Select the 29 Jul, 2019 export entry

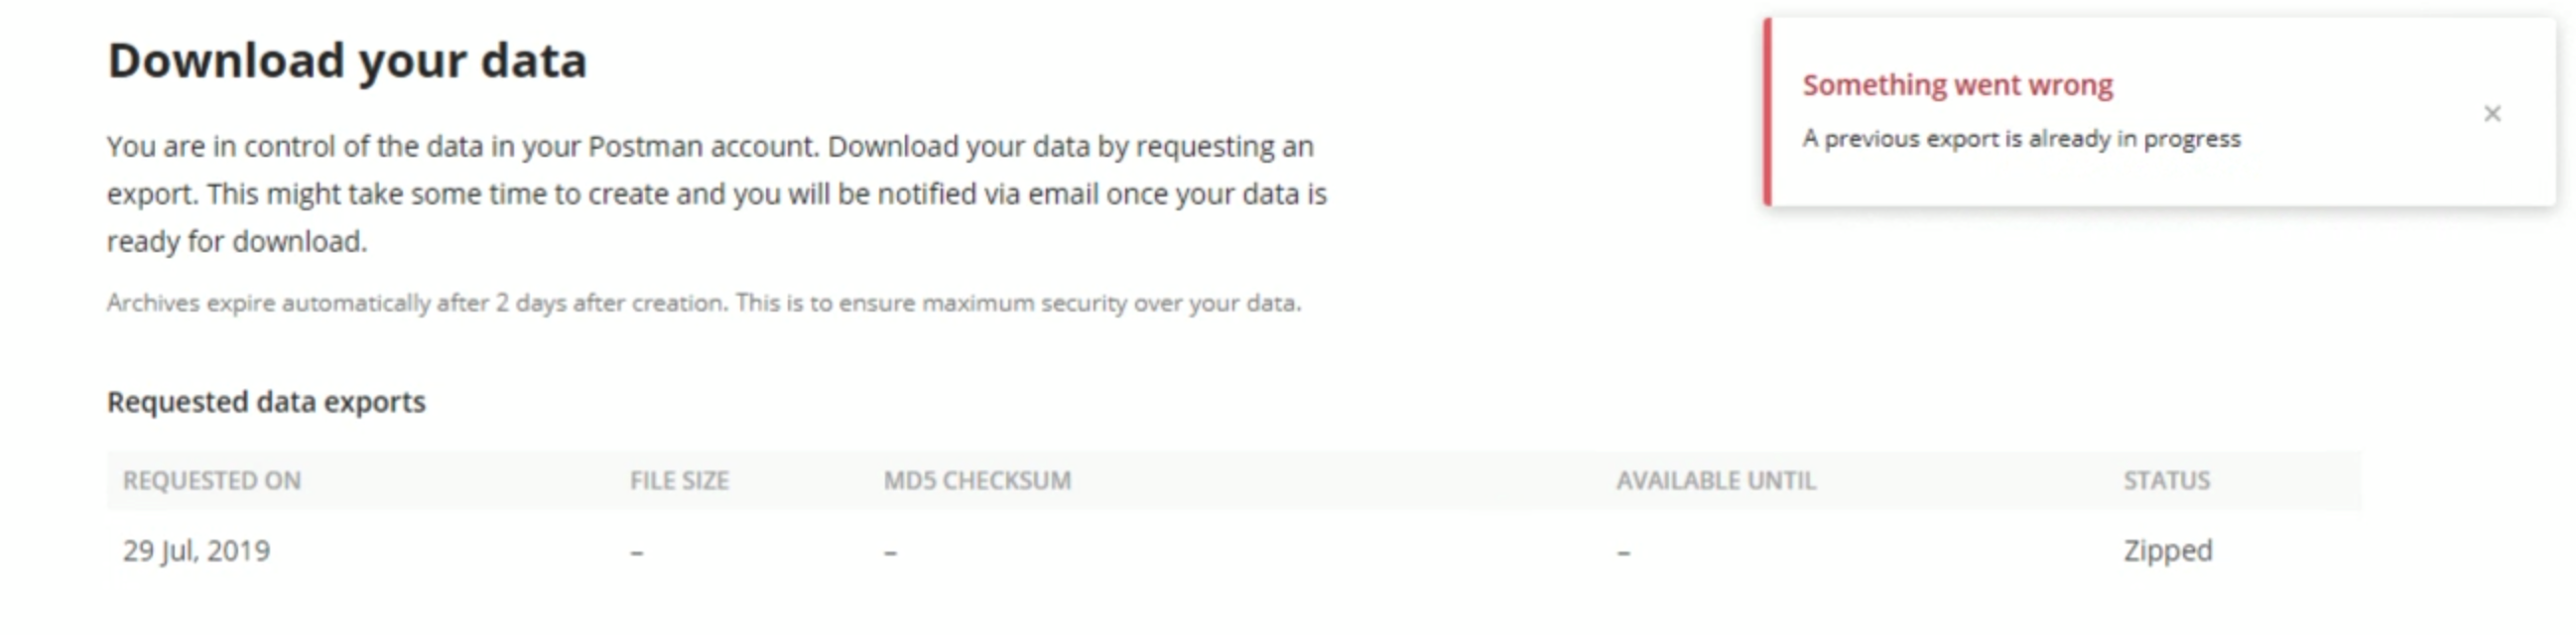pyautogui.click(x=196, y=549)
